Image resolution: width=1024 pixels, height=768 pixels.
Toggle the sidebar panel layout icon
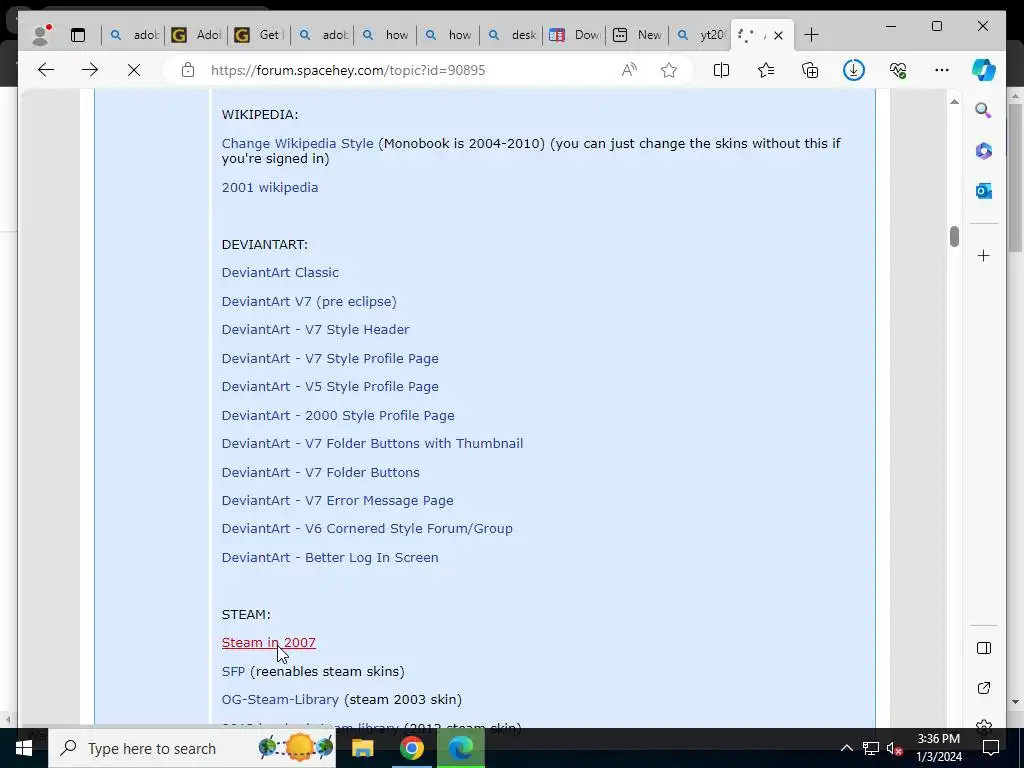click(984, 648)
